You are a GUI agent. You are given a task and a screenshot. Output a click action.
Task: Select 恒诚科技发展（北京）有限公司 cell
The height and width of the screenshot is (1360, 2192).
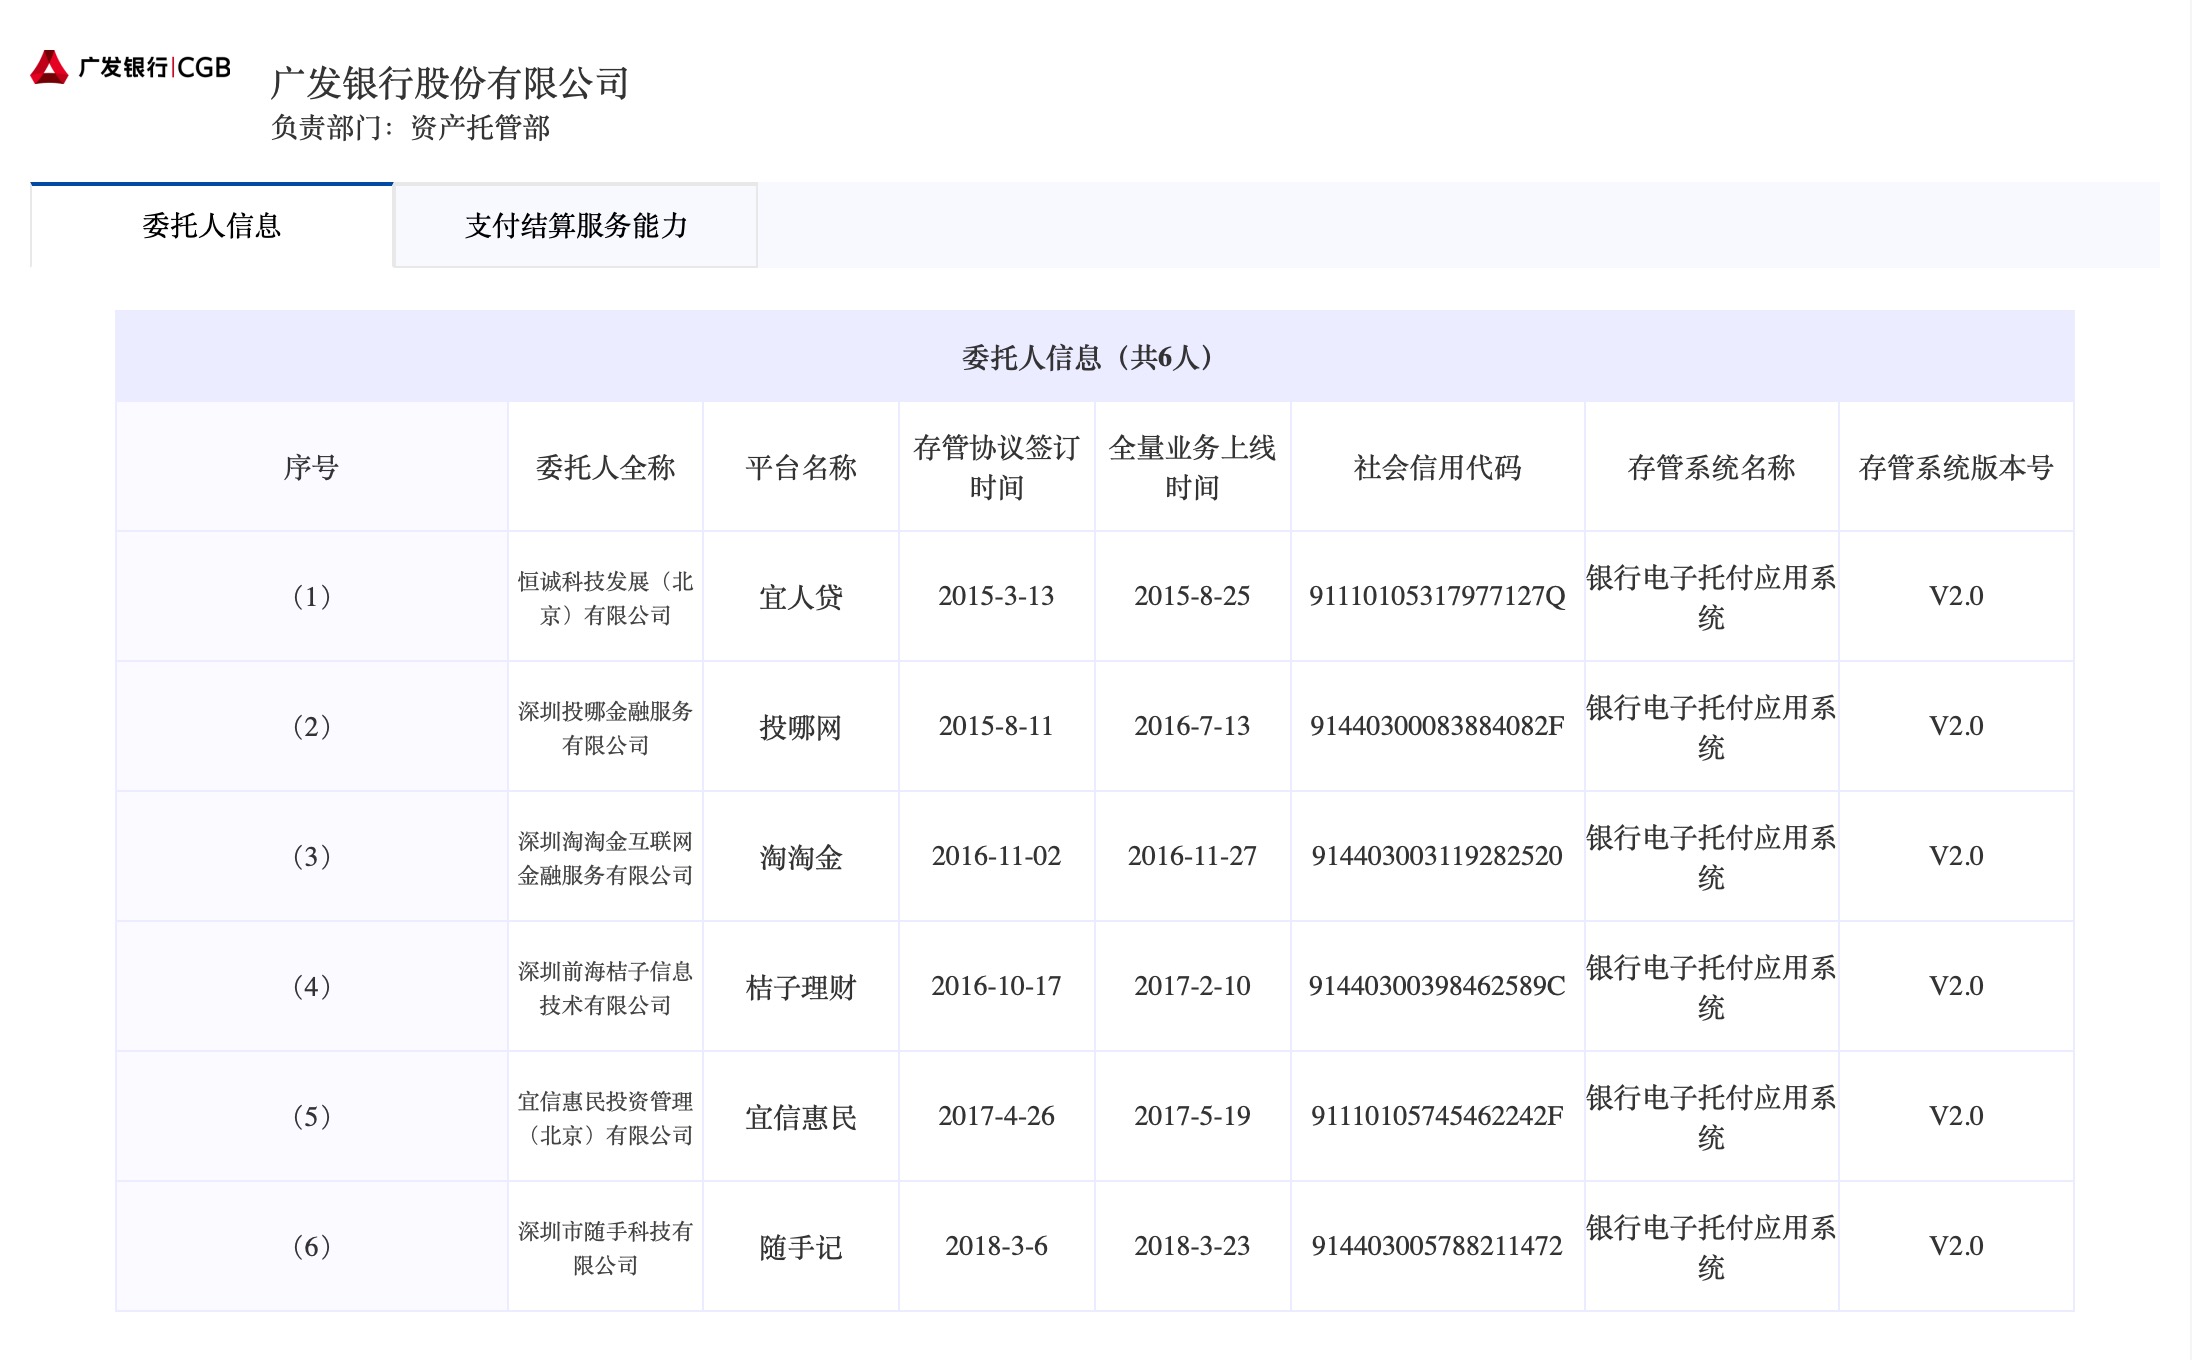[x=605, y=598]
